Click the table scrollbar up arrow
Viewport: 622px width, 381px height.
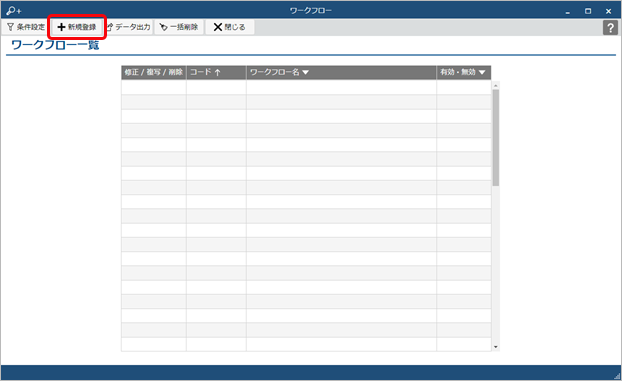point(495,85)
